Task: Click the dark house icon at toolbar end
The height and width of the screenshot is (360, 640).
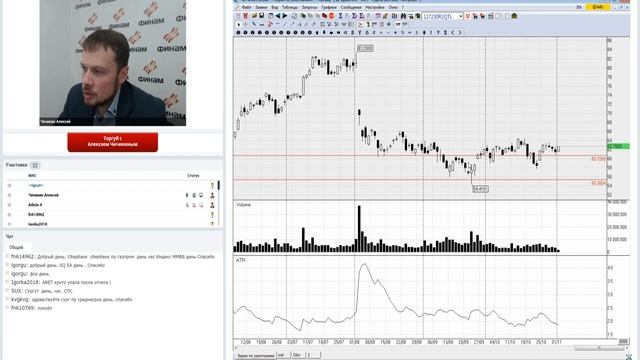Action: pyautogui.click(x=514, y=16)
